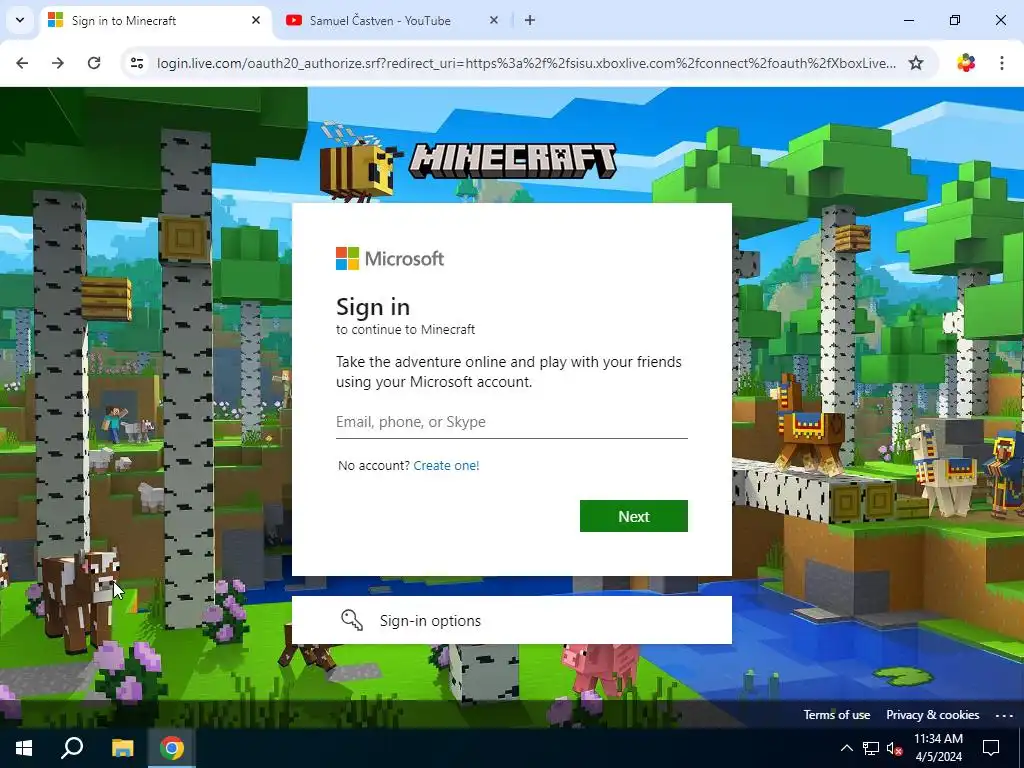This screenshot has height=768, width=1024.
Task: Show hidden system tray icons
Action: coord(846,748)
